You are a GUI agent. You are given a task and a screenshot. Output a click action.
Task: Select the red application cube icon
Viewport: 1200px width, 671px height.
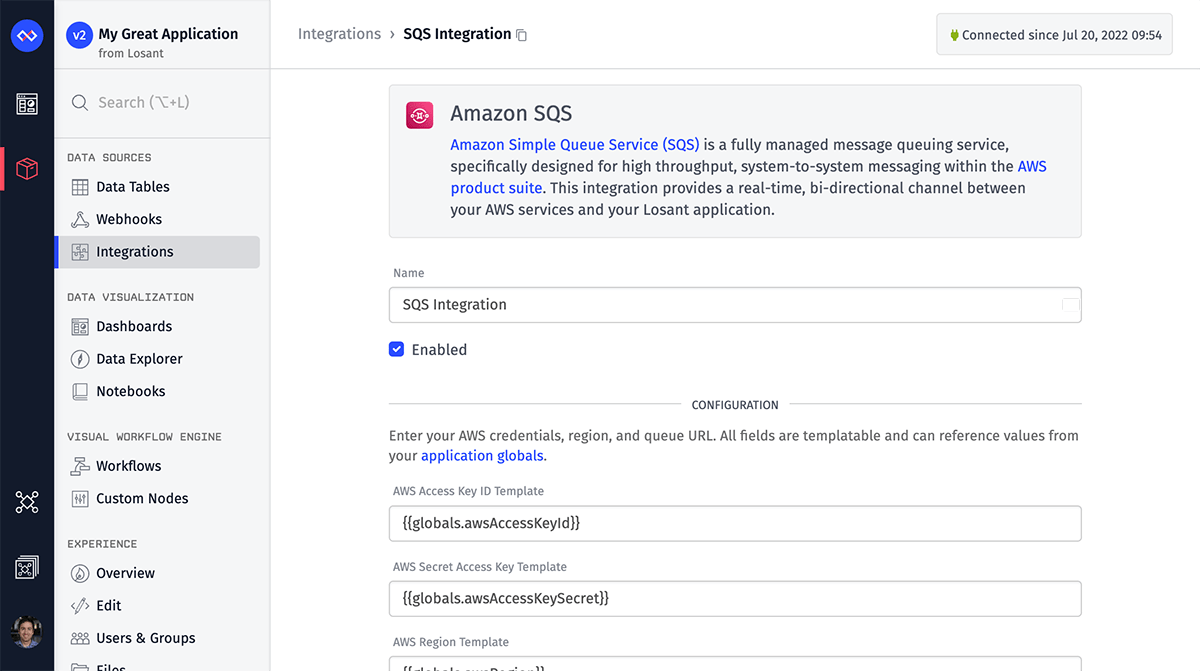(26, 168)
